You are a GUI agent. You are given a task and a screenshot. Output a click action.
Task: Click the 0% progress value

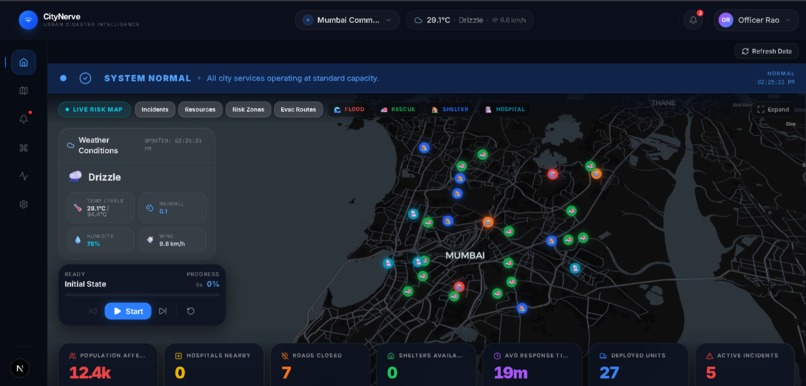213,284
